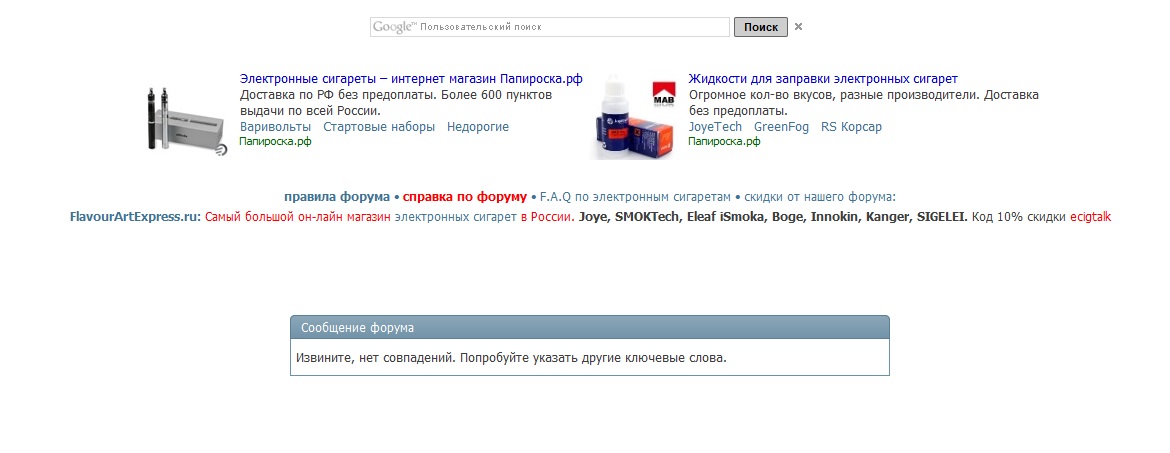Click the brand list Joye, SMOKTech, Eleaf iSmoka

[773, 217]
